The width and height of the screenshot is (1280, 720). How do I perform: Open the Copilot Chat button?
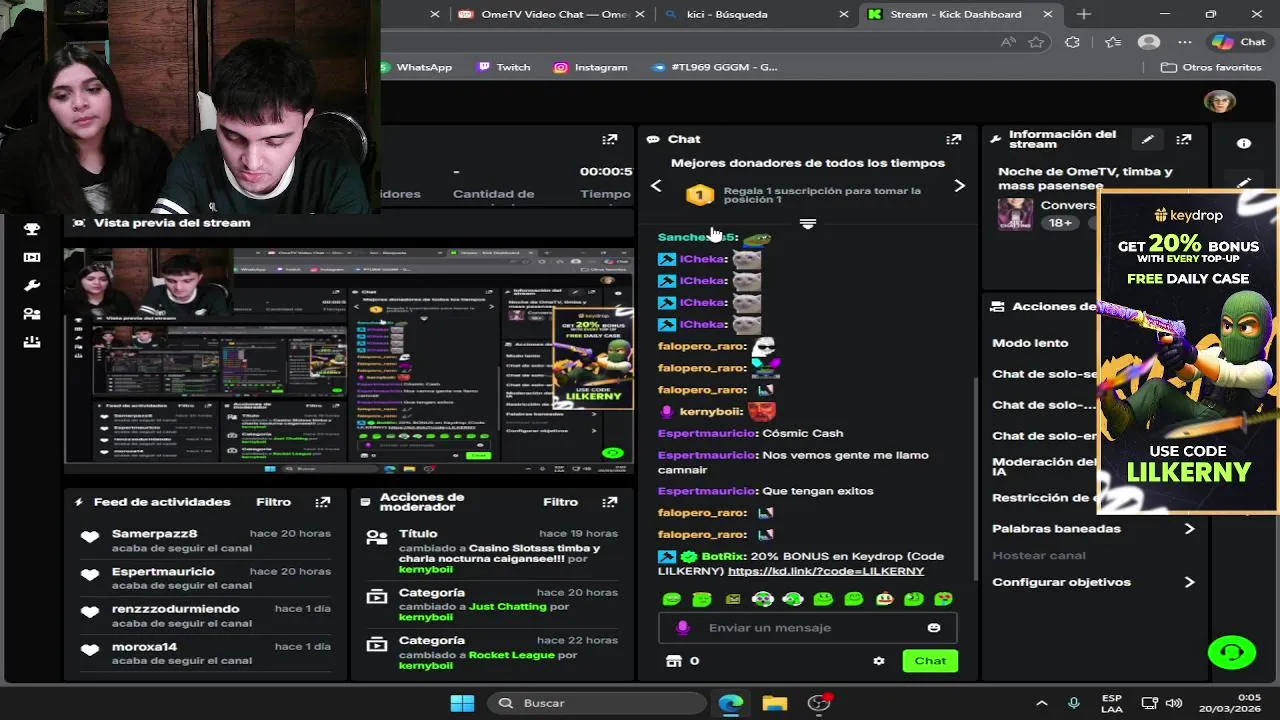pyautogui.click(x=1239, y=42)
